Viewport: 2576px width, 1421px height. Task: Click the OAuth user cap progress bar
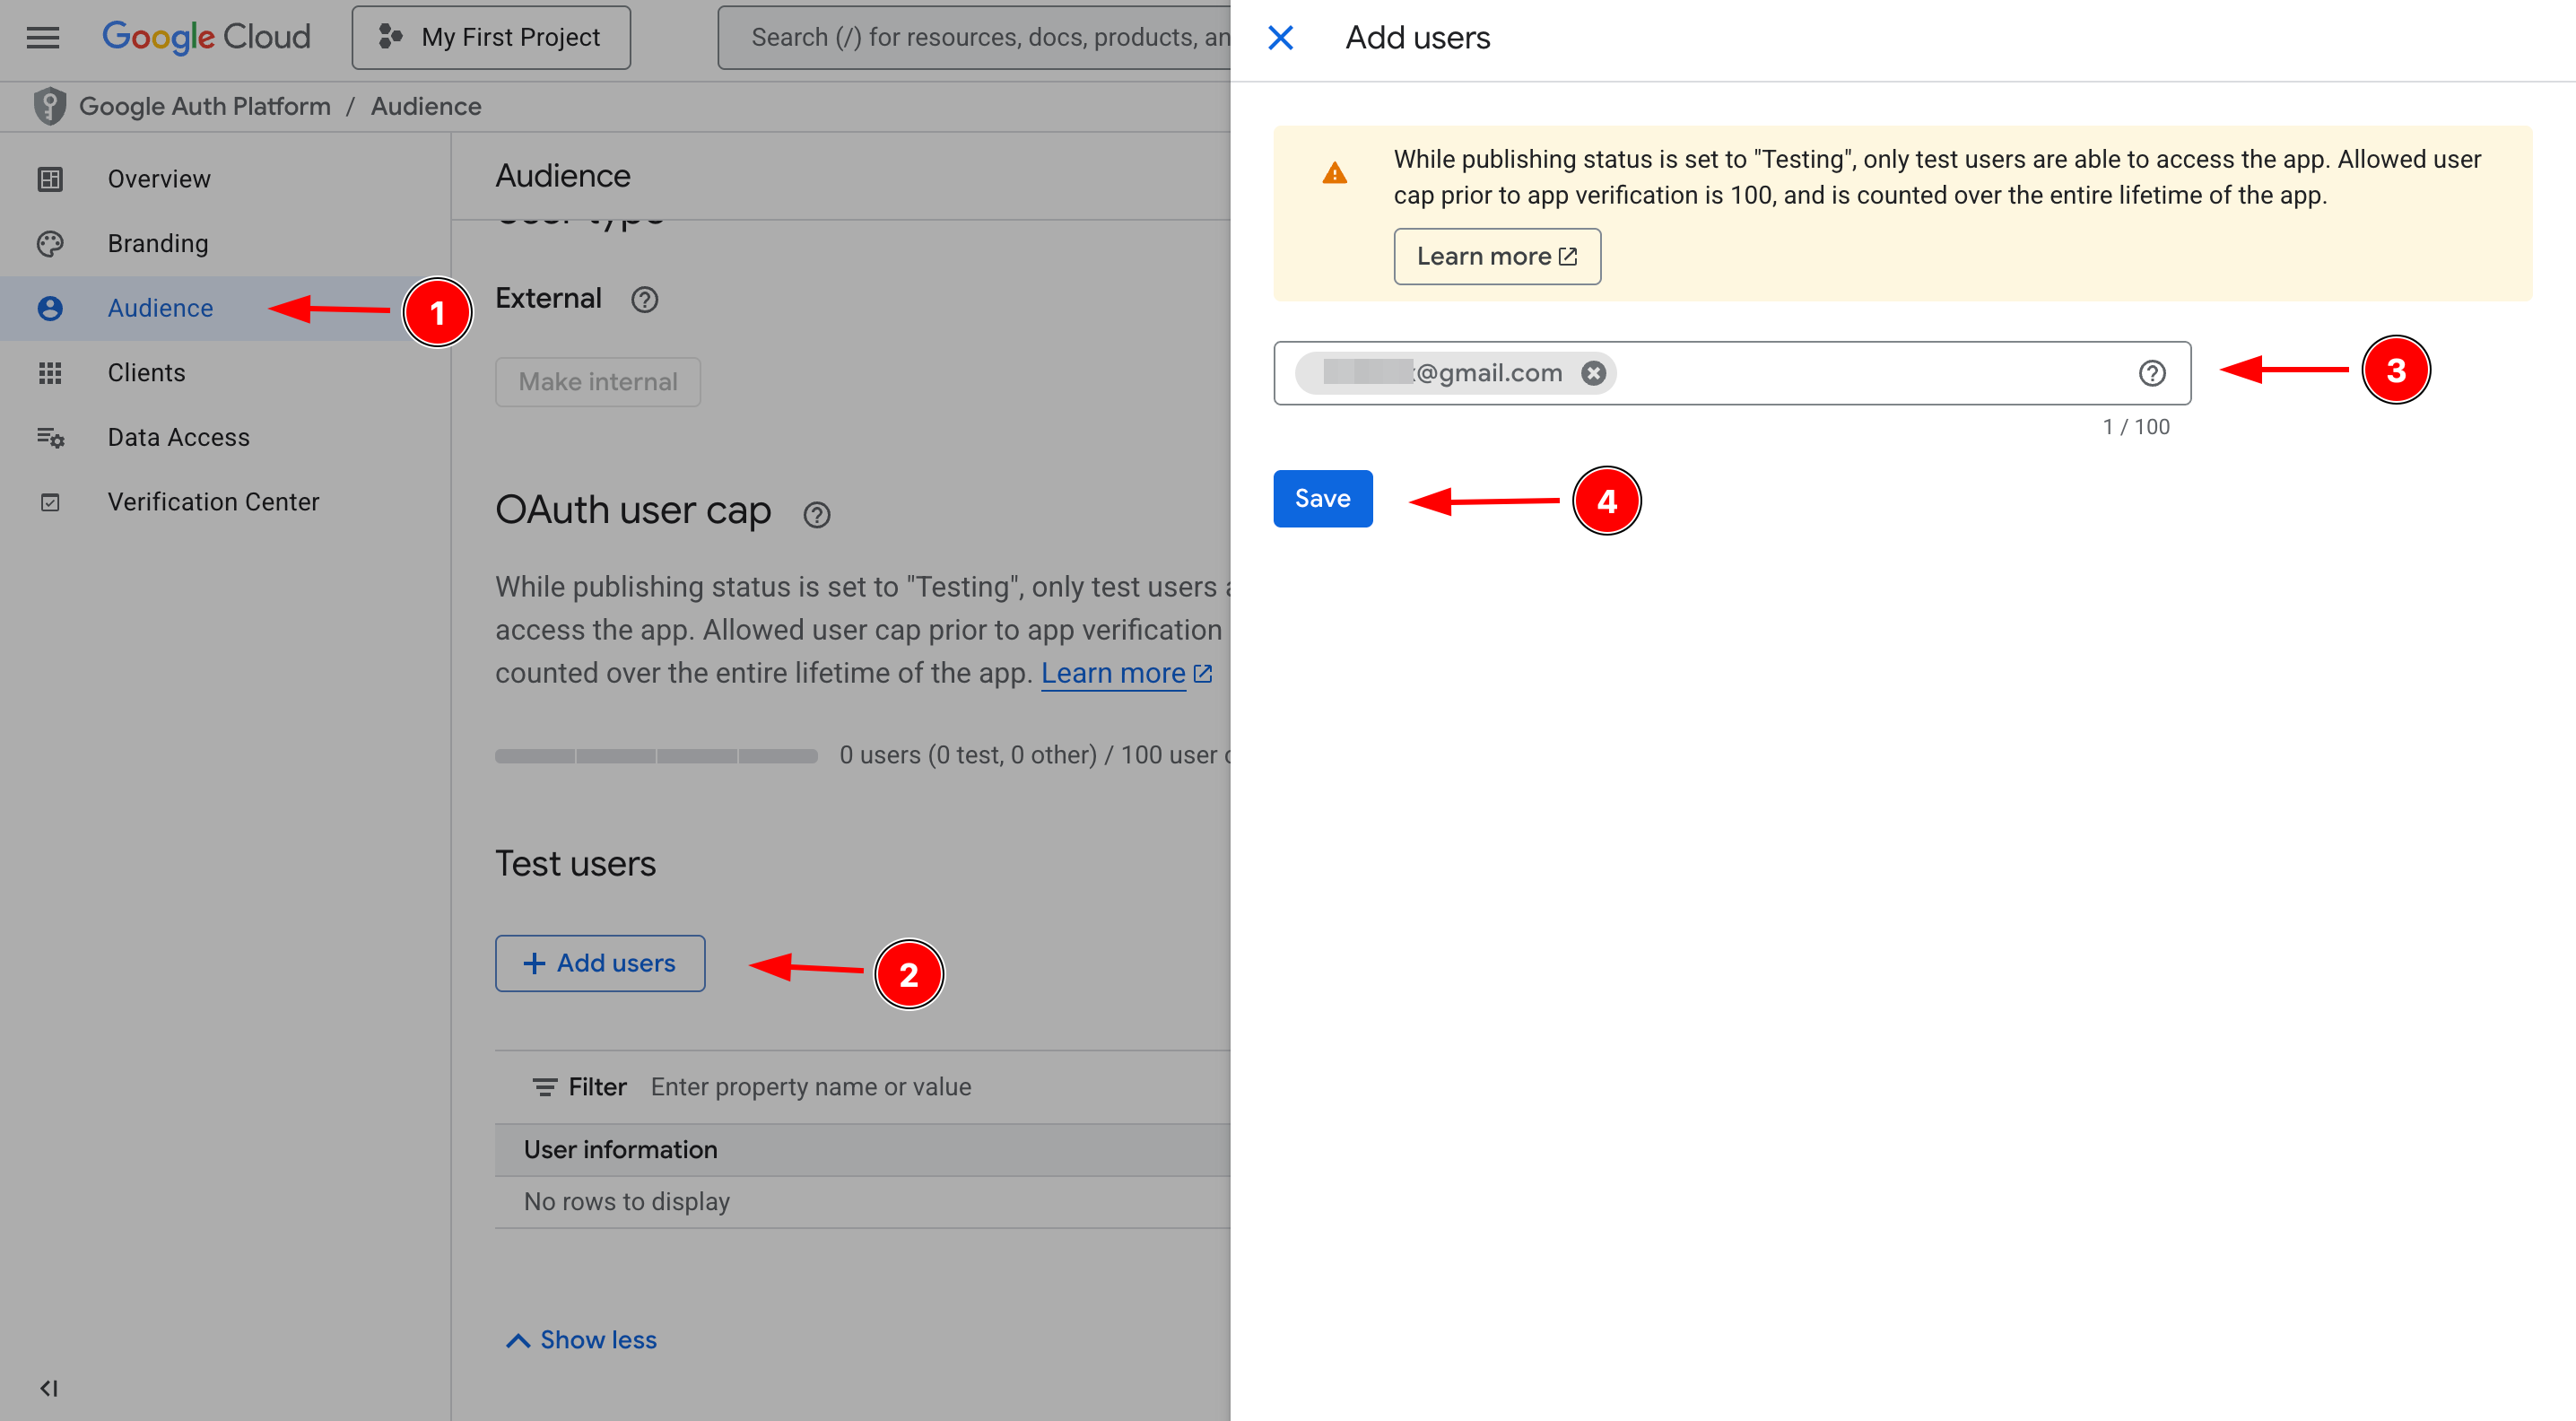656,756
